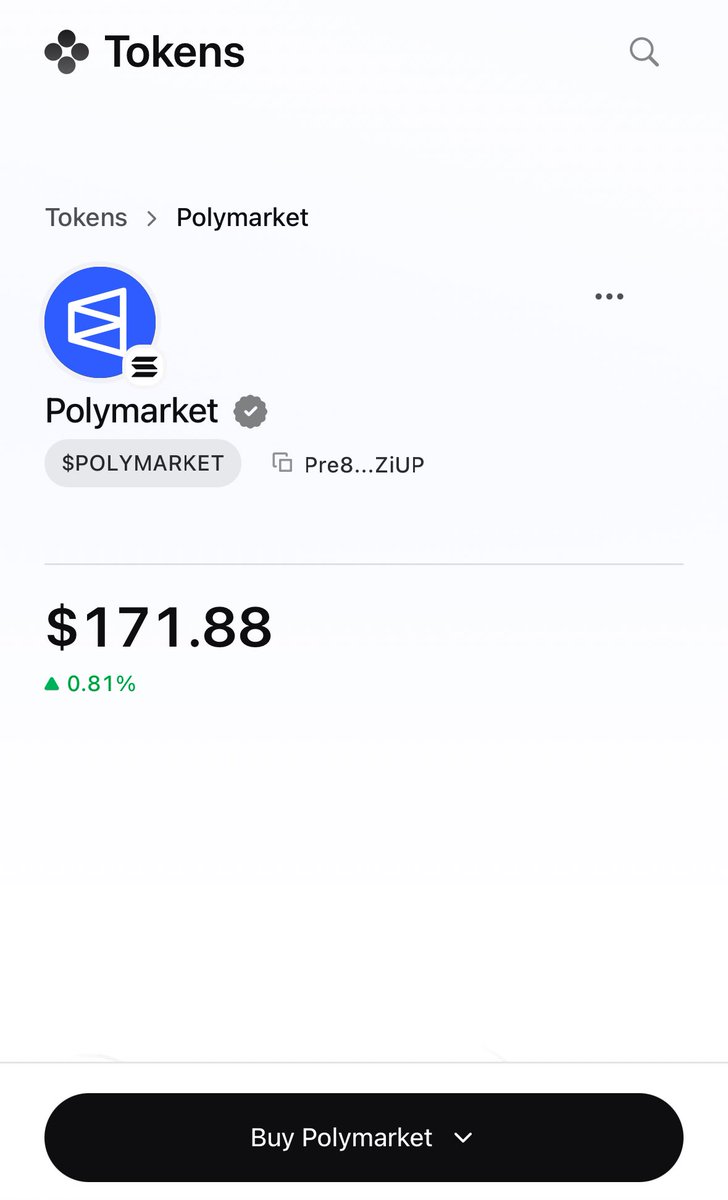The height and width of the screenshot is (1200, 728).
Task: Click the horizontal divider above the price
Action: [364, 564]
